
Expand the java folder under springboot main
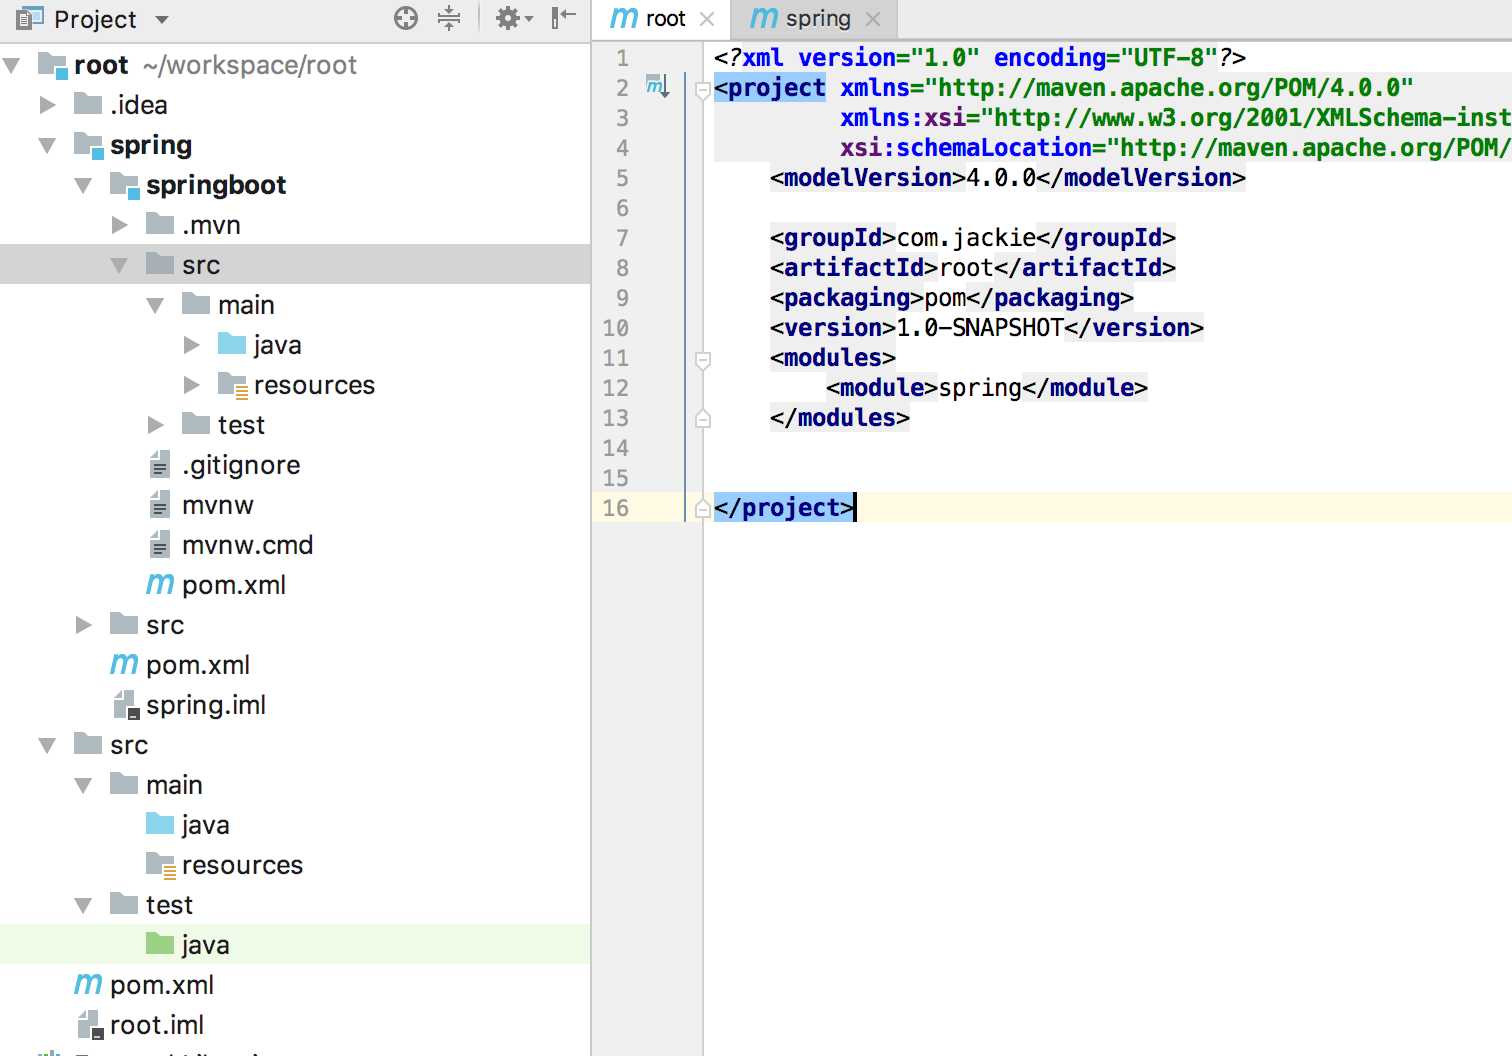point(191,344)
